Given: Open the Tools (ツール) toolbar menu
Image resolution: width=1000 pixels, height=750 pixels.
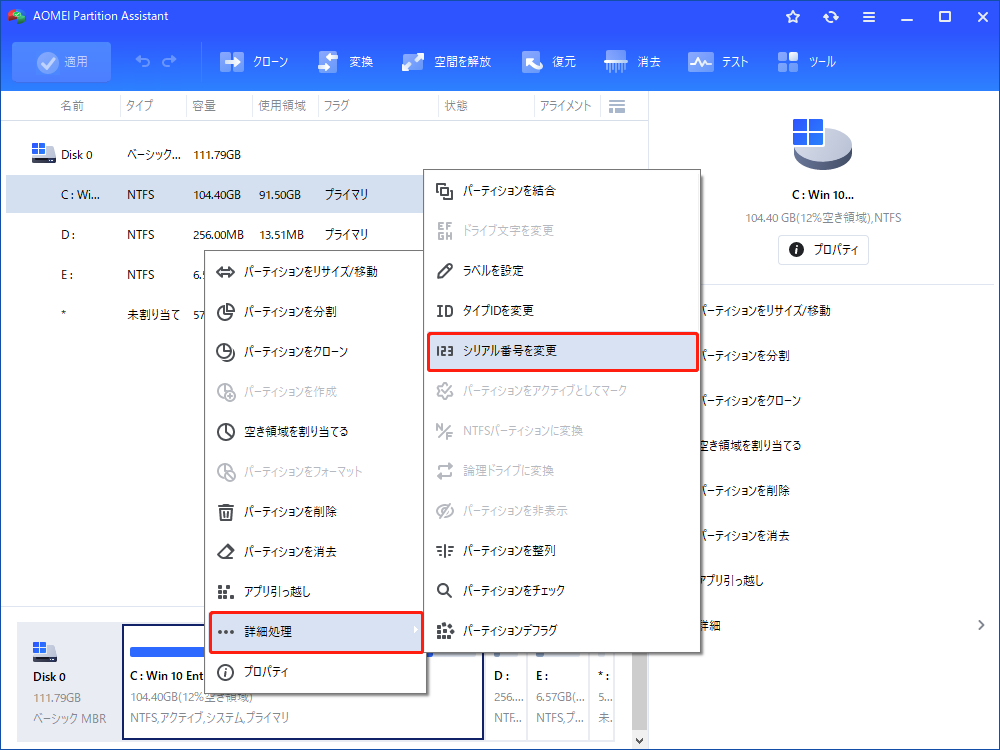Looking at the screenshot, I should click(x=806, y=62).
